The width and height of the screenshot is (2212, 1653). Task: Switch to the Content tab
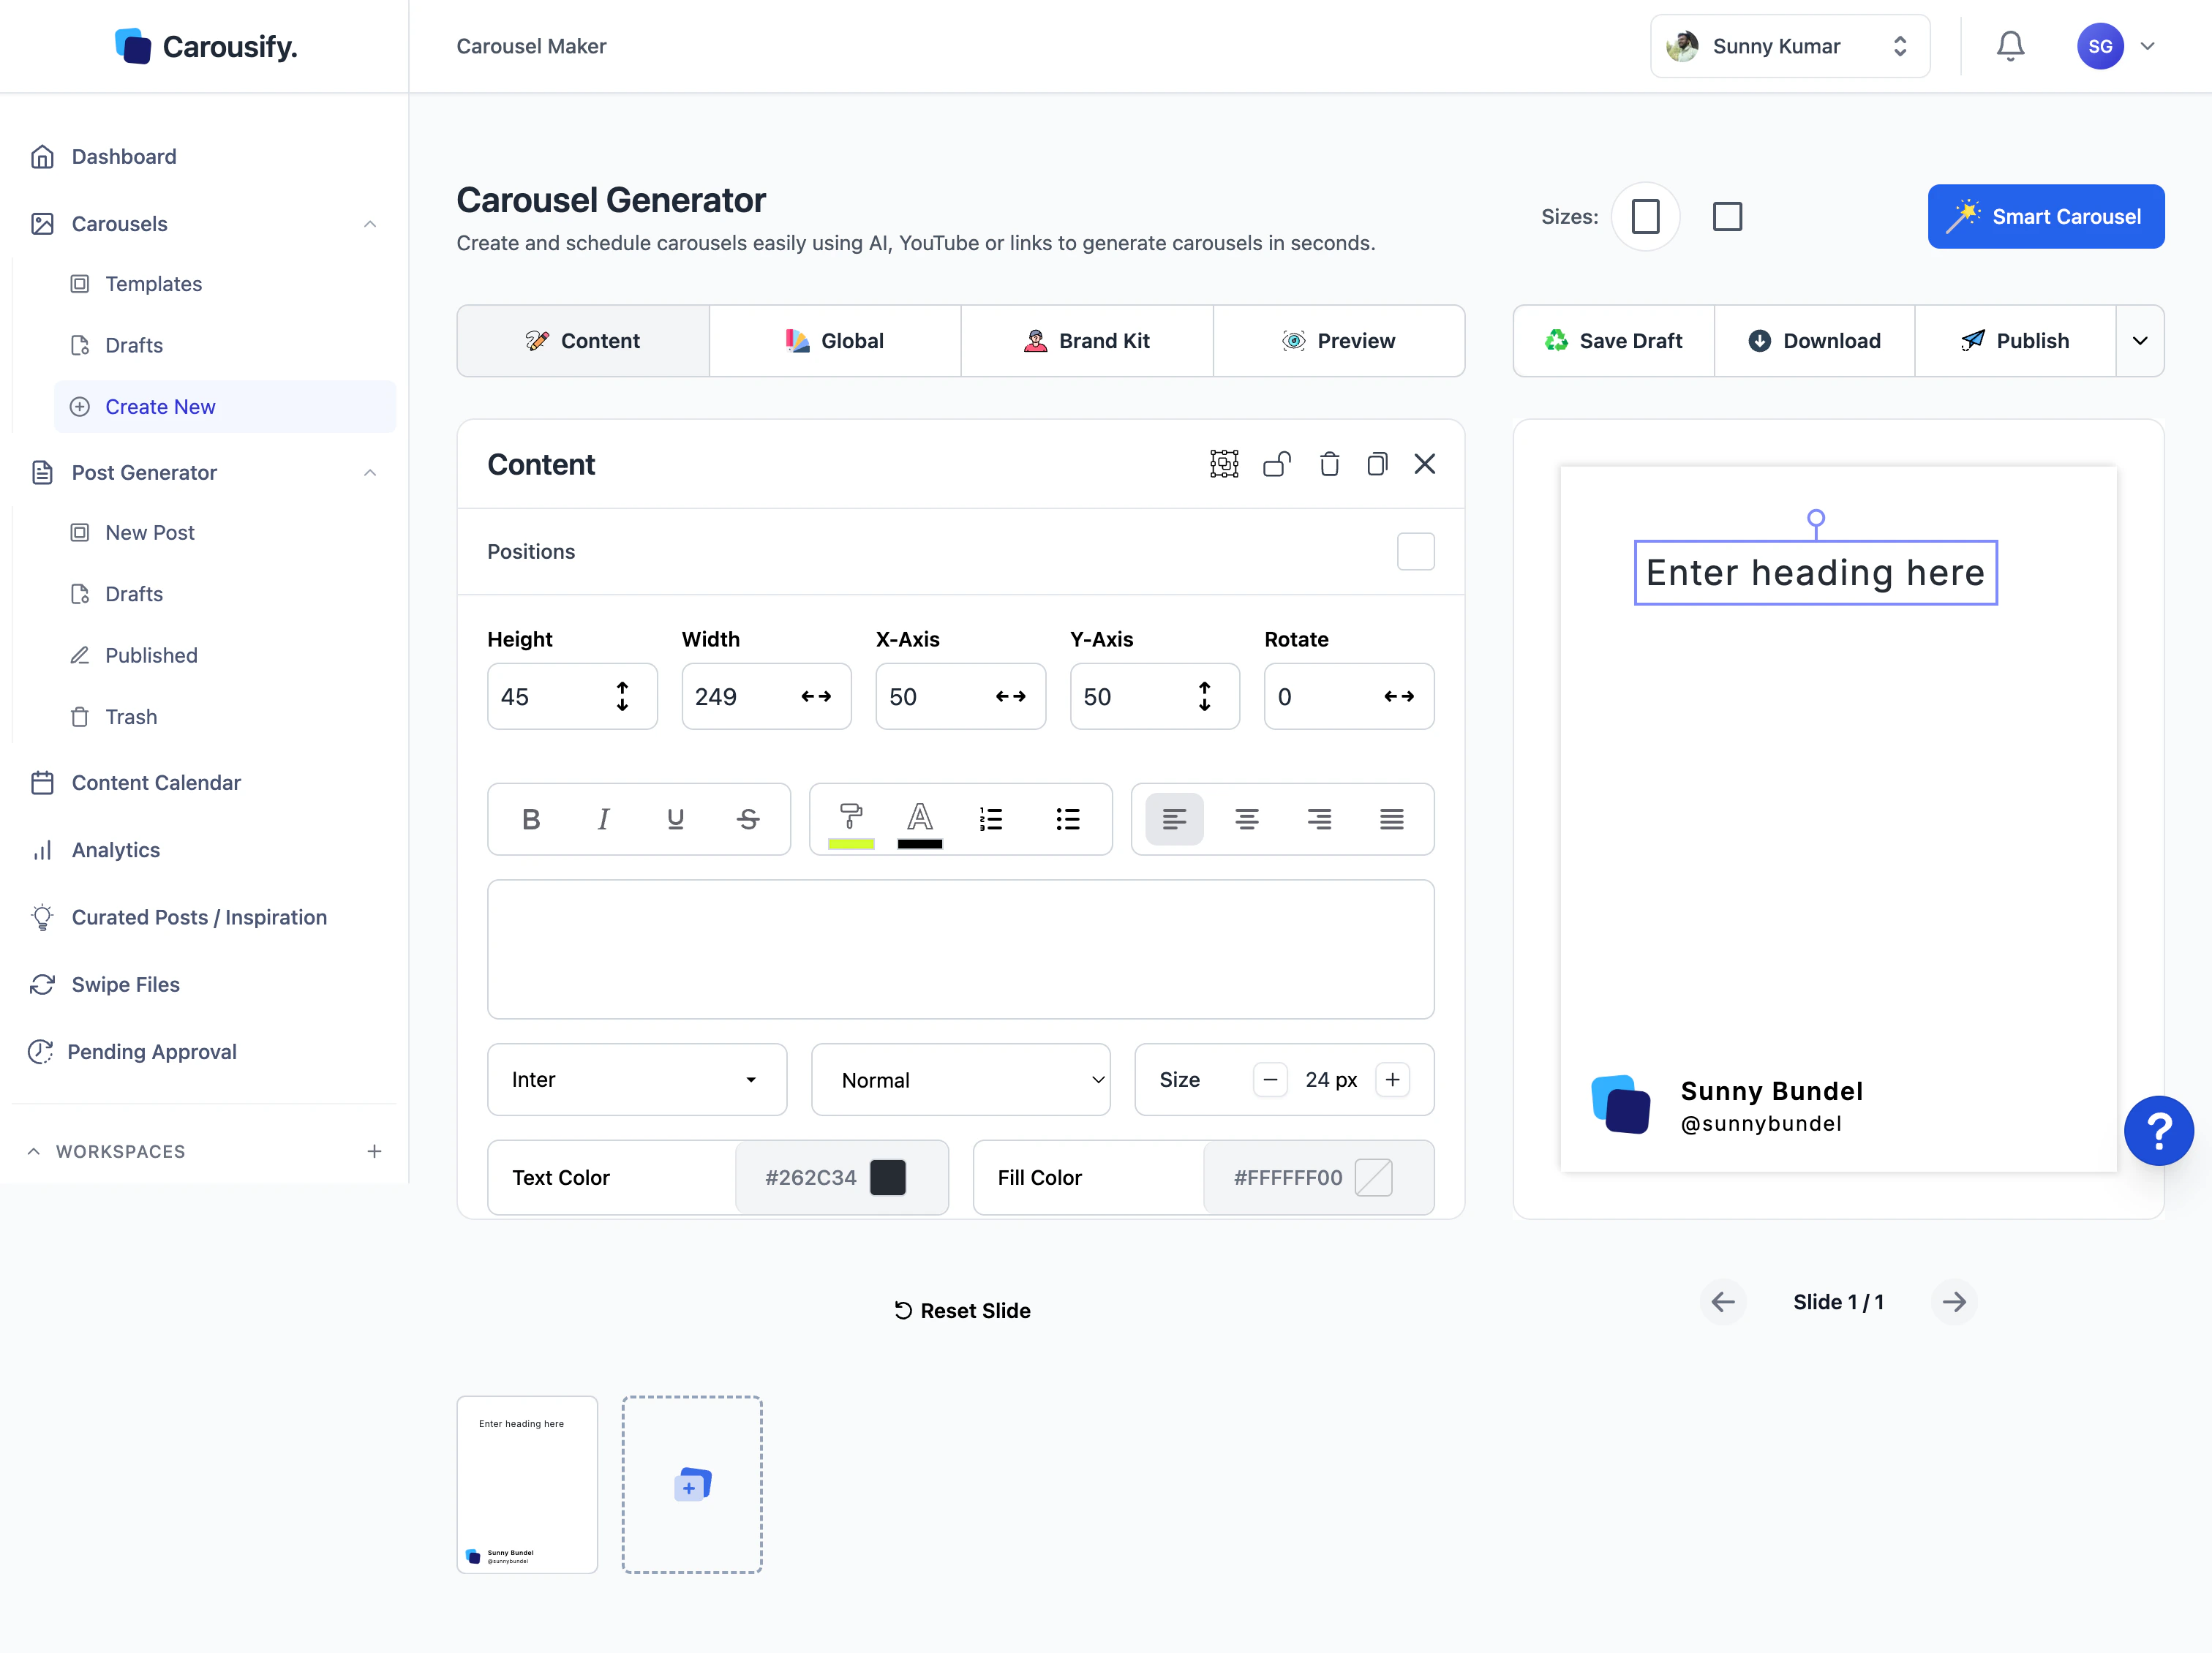point(583,341)
